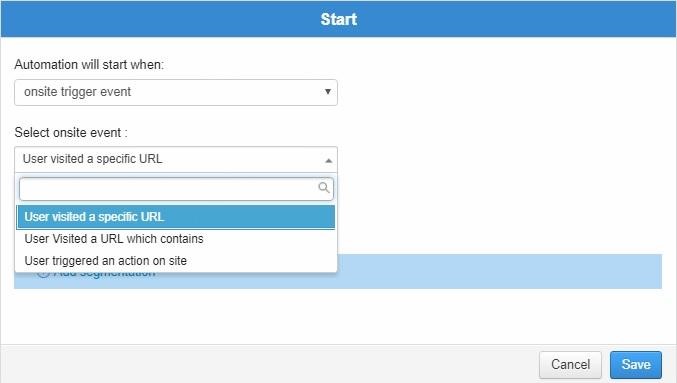Click the circled plus icon beside Add segmentation
Viewport: 677px width, 383px height.
(x=43, y=275)
